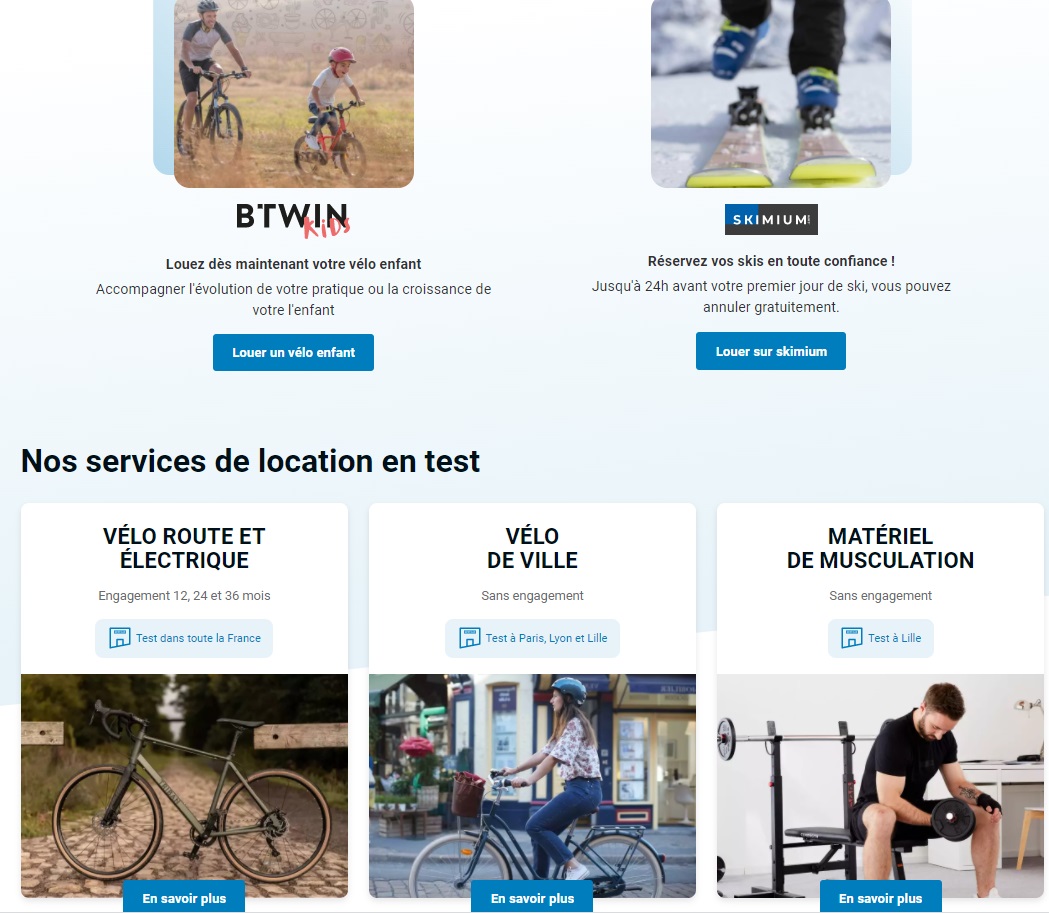Select 'Test à Paris, Lyon et Lille' badge
This screenshot has width=1049, height=913.
point(532,638)
